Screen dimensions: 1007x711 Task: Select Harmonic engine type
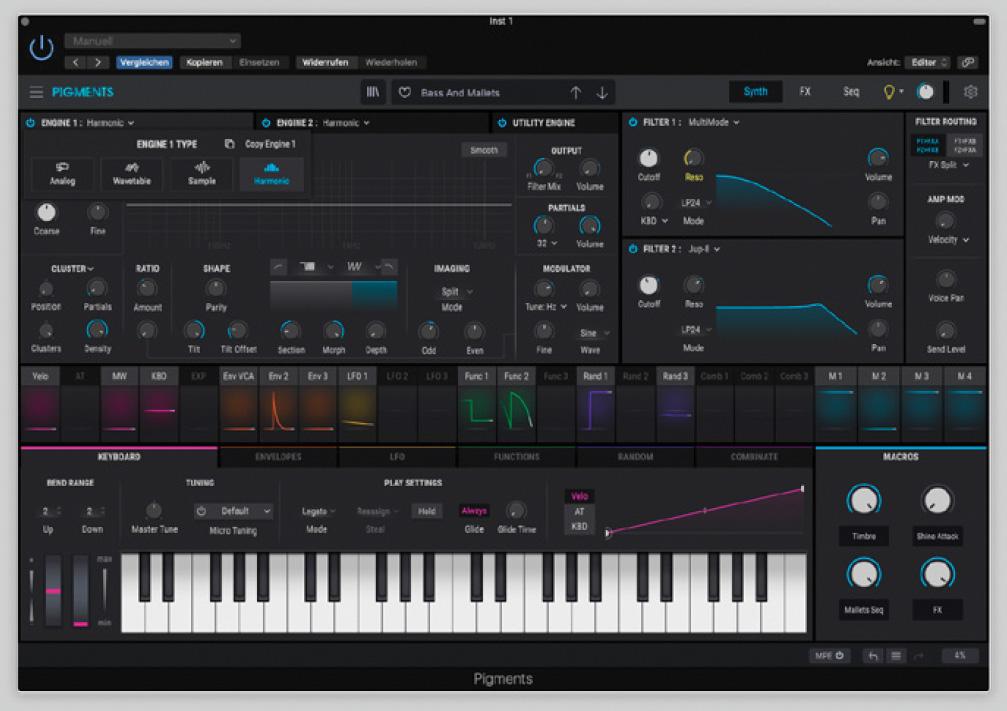pos(271,174)
